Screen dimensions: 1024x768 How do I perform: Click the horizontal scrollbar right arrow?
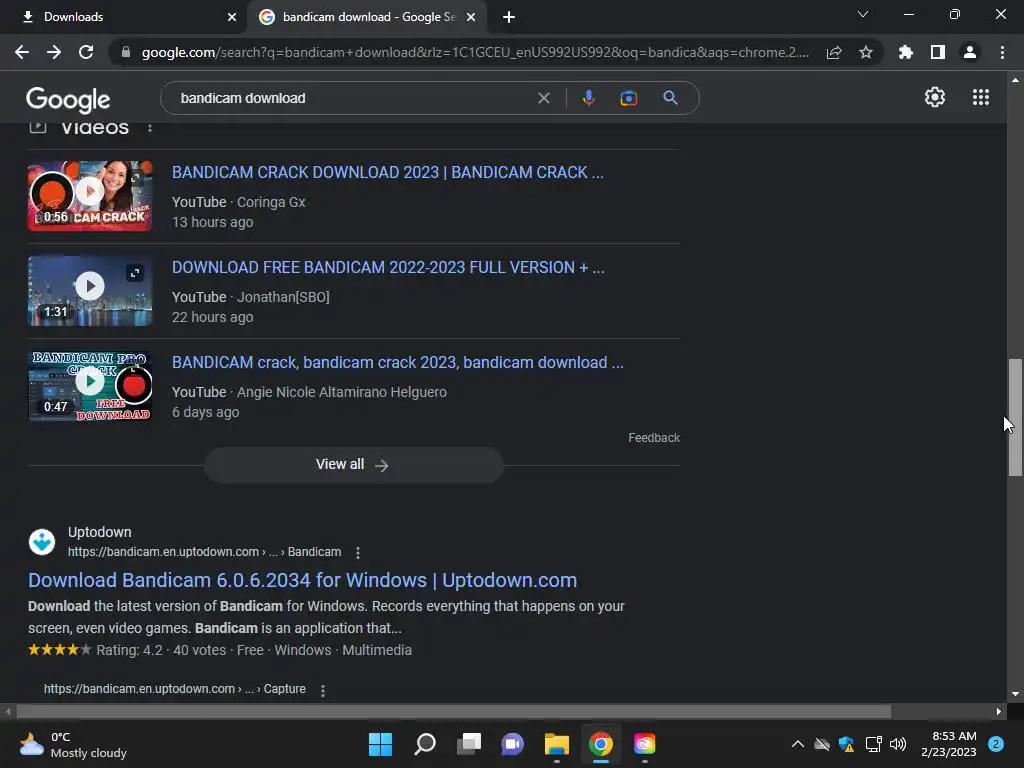click(x=999, y=711)
